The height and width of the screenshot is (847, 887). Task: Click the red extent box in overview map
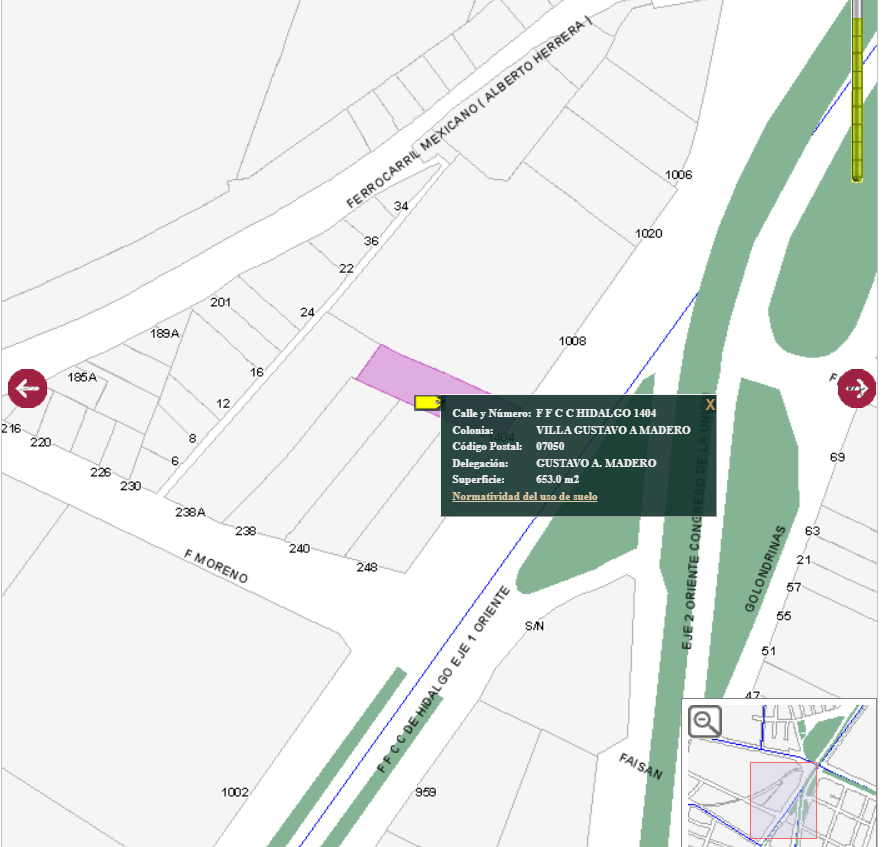coord(783,800)
